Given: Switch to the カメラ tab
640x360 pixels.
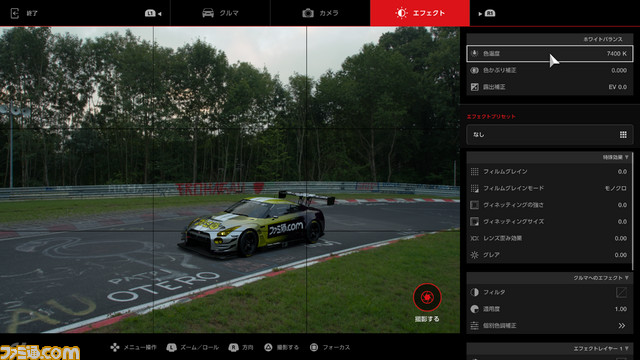Looking at the screenshot, I should (320, 13).
